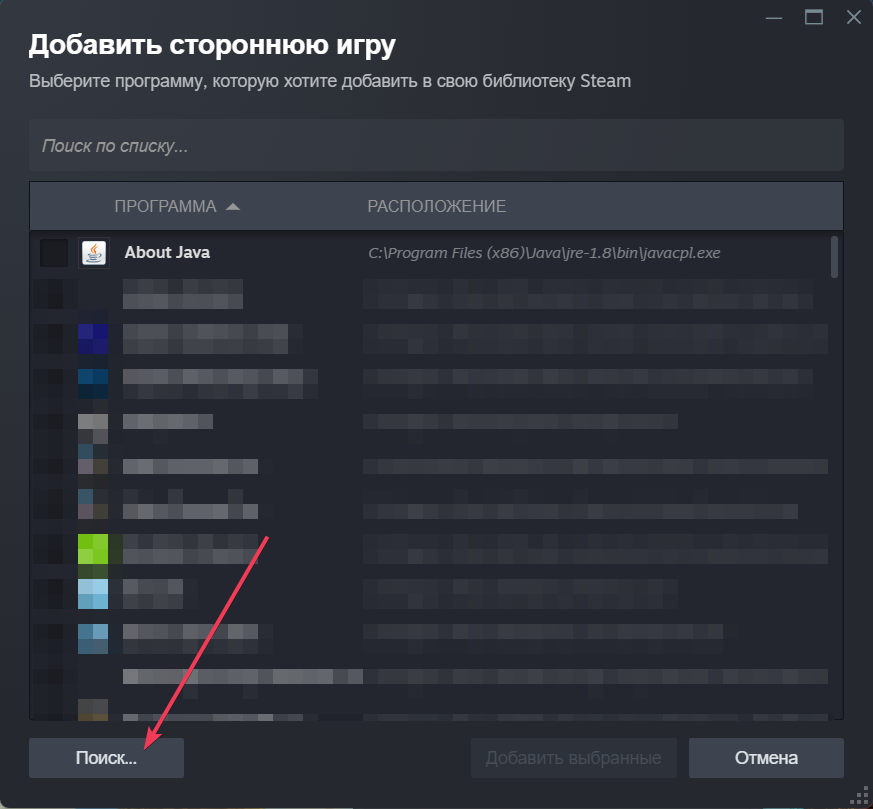Tick the checkbox for About Java

coord(54,253)
